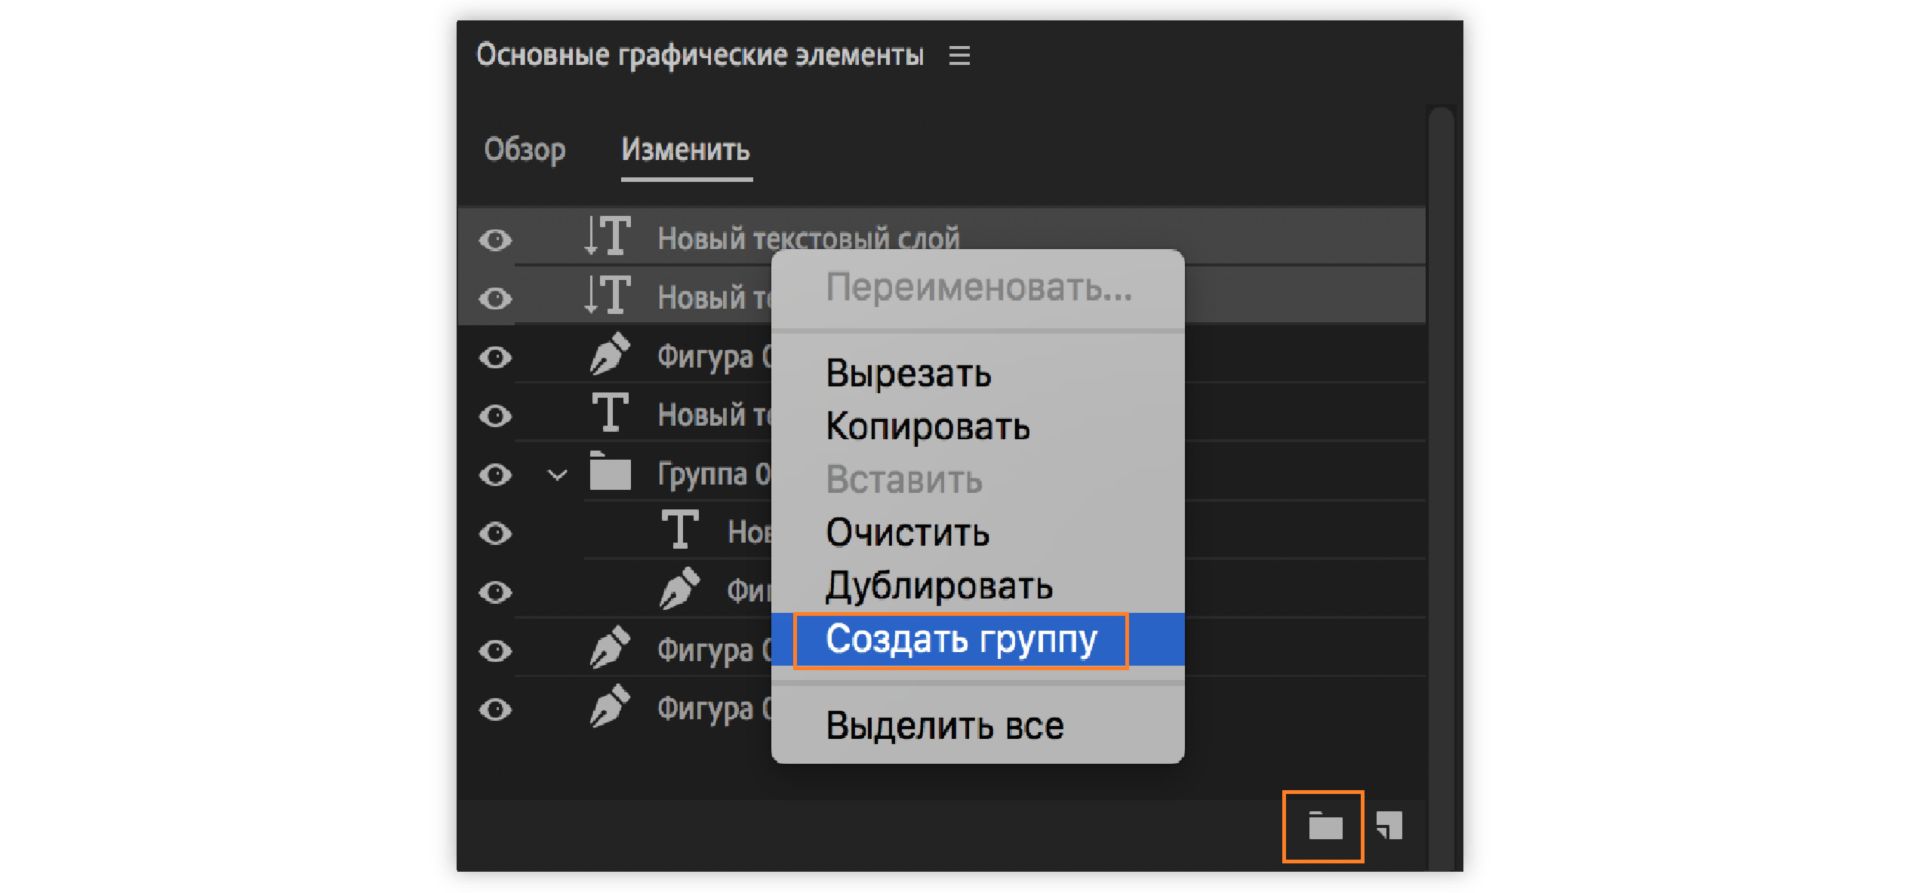Click the vertical text icon of Новый текстовый слой
This screenshot has height=893, width=1920.
tap(607, 237)
